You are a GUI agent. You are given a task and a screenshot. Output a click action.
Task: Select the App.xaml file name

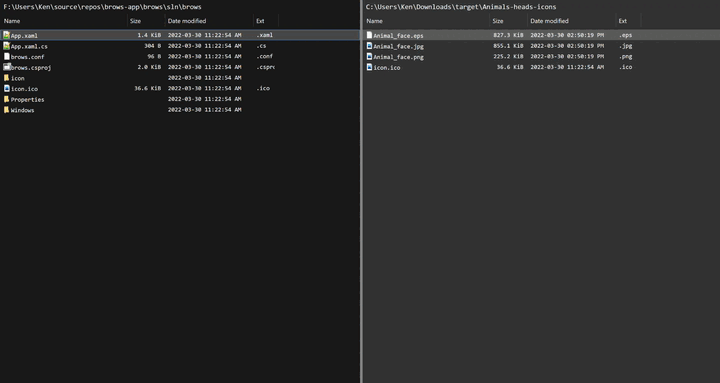tap(24, 35)
